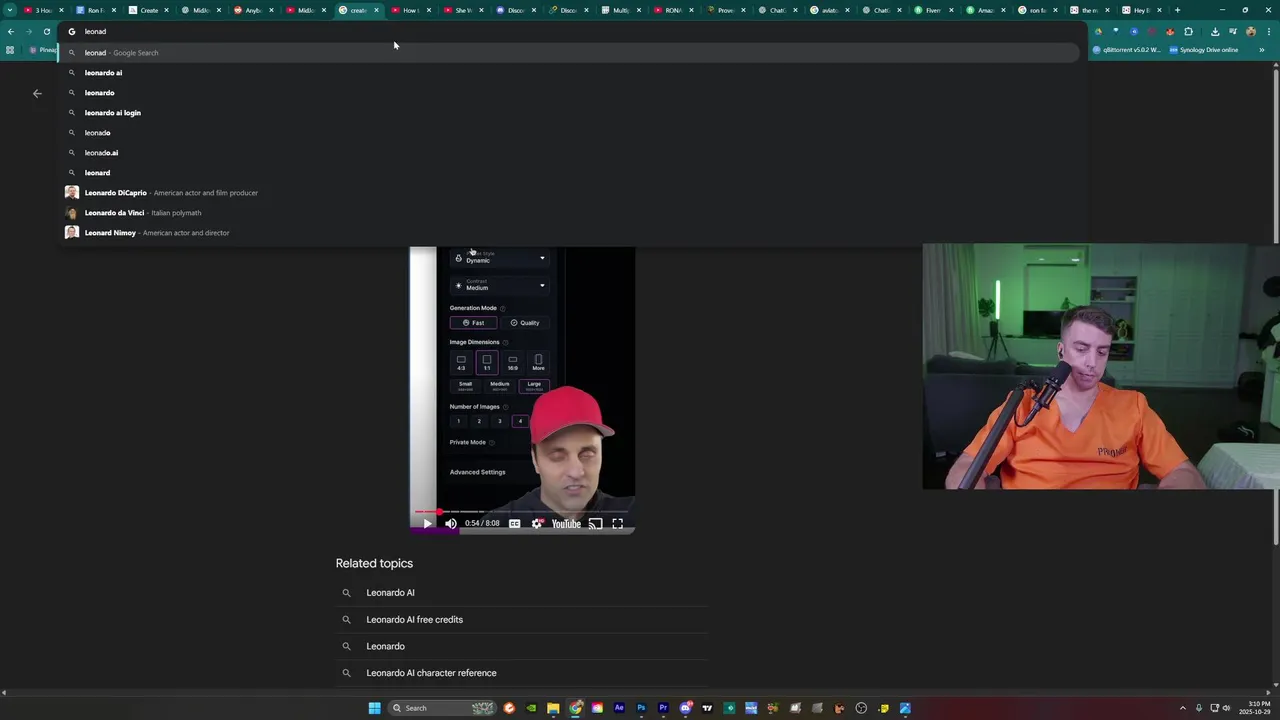Viewport: 1280px width, 720px height.
Task: Open the Chrome three-dot menu
Action: pyautogui.click(x=1269, y=31)
